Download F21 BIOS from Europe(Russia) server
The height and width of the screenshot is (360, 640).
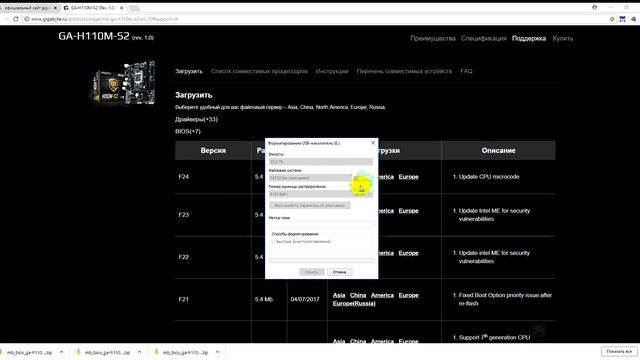pos(354,303)
